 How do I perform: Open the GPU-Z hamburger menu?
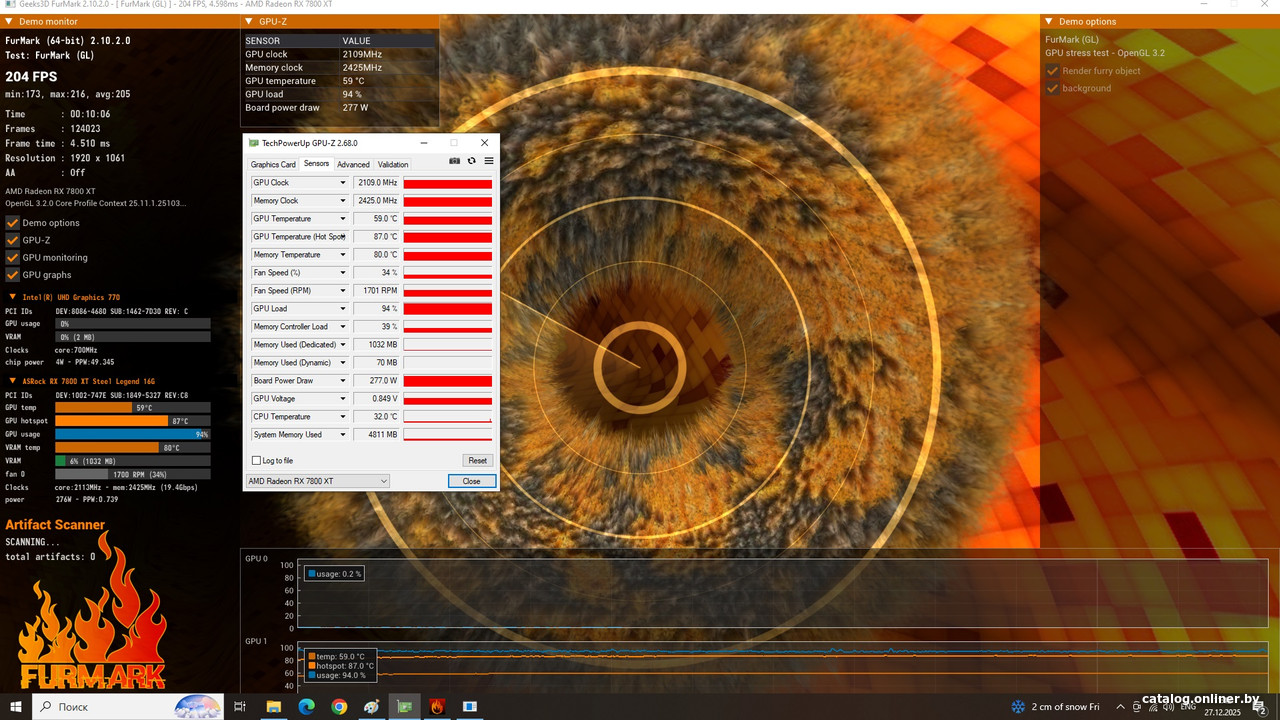click(x=489, y=161)
